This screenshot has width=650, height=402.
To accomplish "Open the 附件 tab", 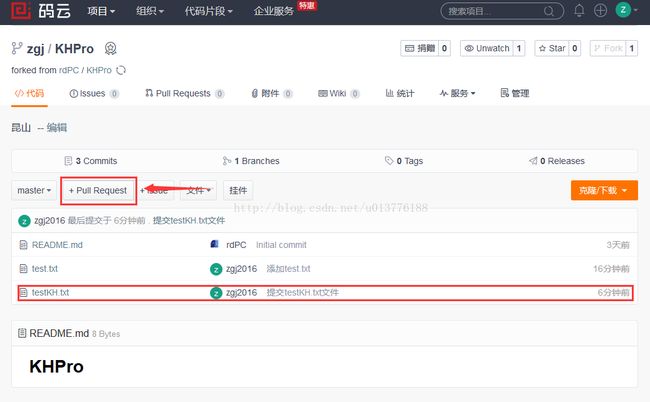I will coord(272,94).
